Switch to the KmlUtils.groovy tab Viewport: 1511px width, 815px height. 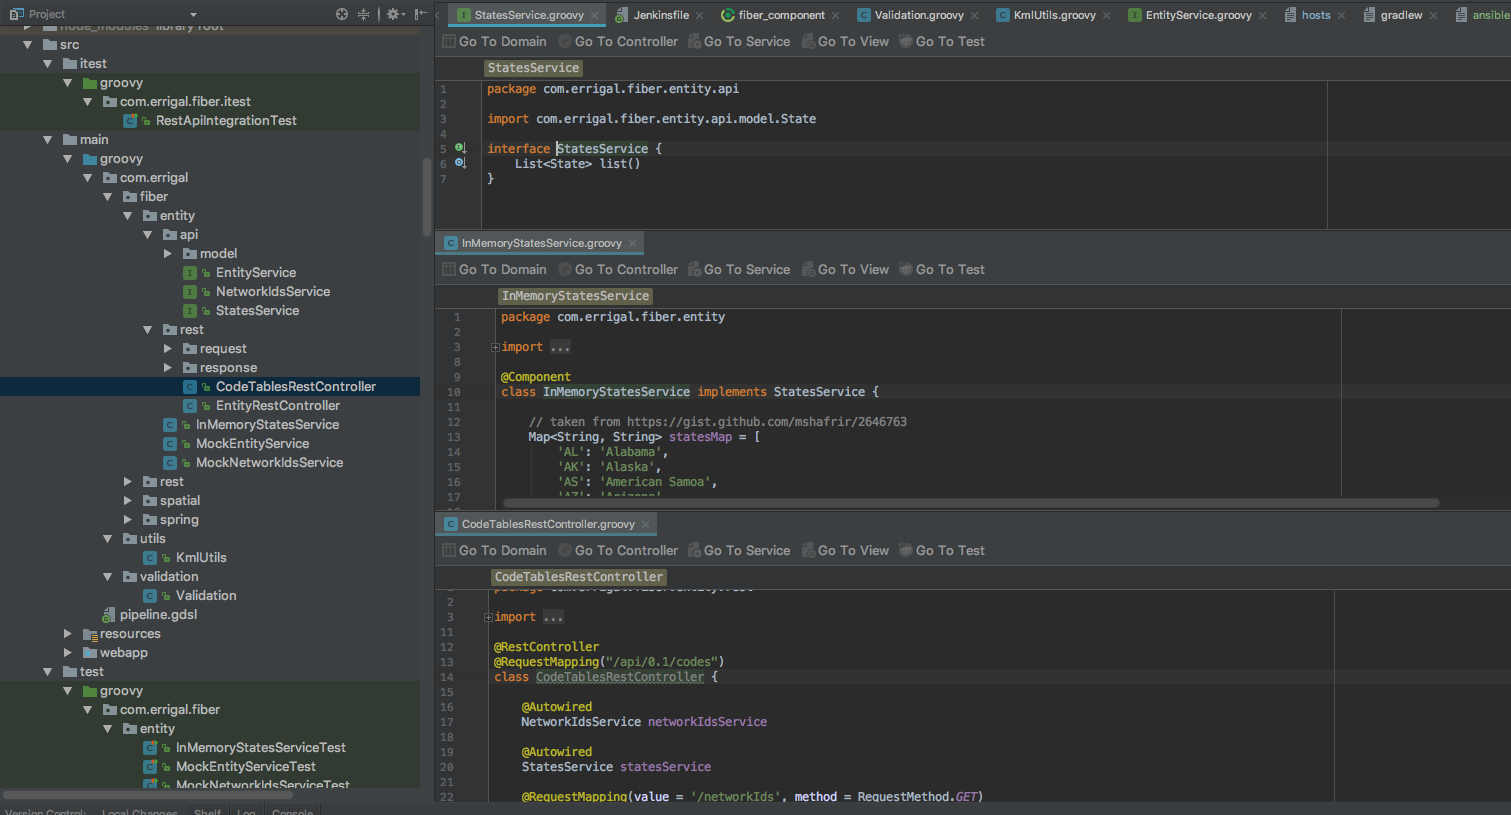point(1053,15)
